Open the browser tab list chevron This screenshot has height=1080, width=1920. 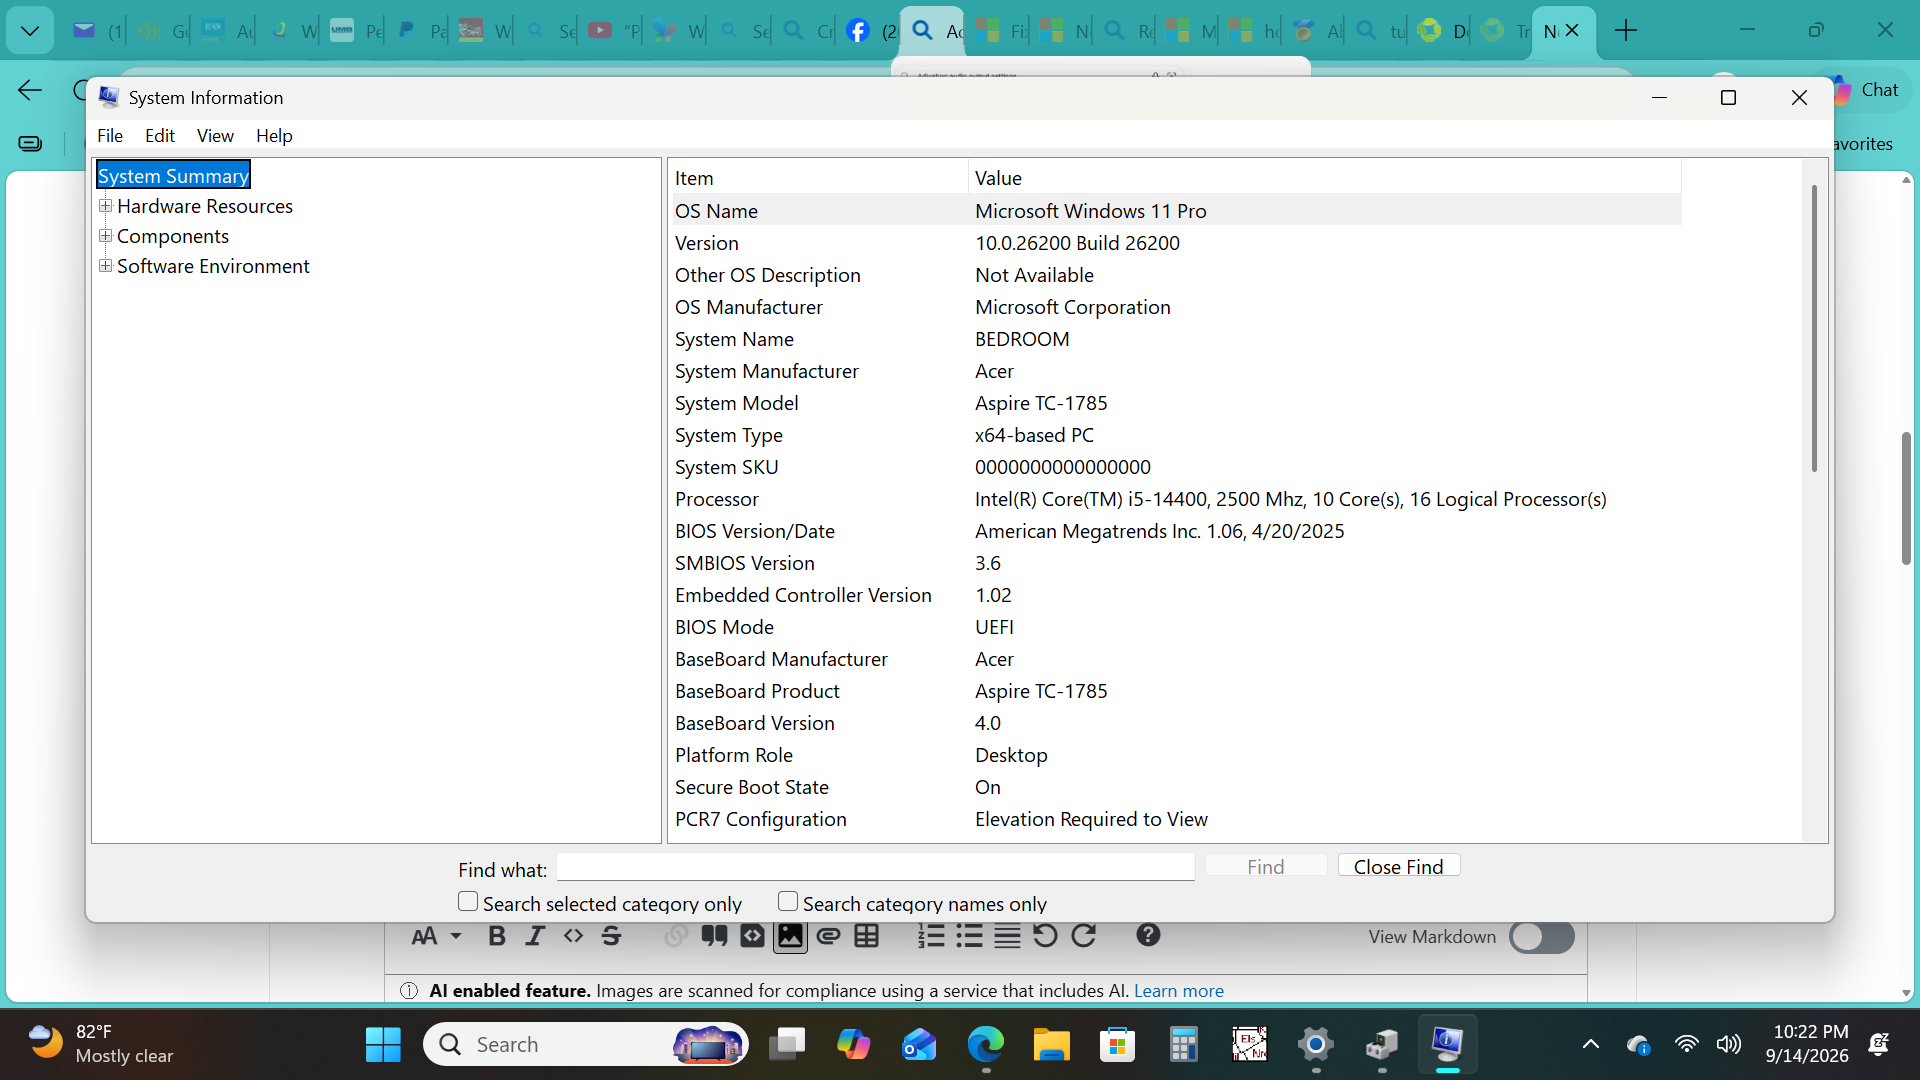(x=30, y=31)
